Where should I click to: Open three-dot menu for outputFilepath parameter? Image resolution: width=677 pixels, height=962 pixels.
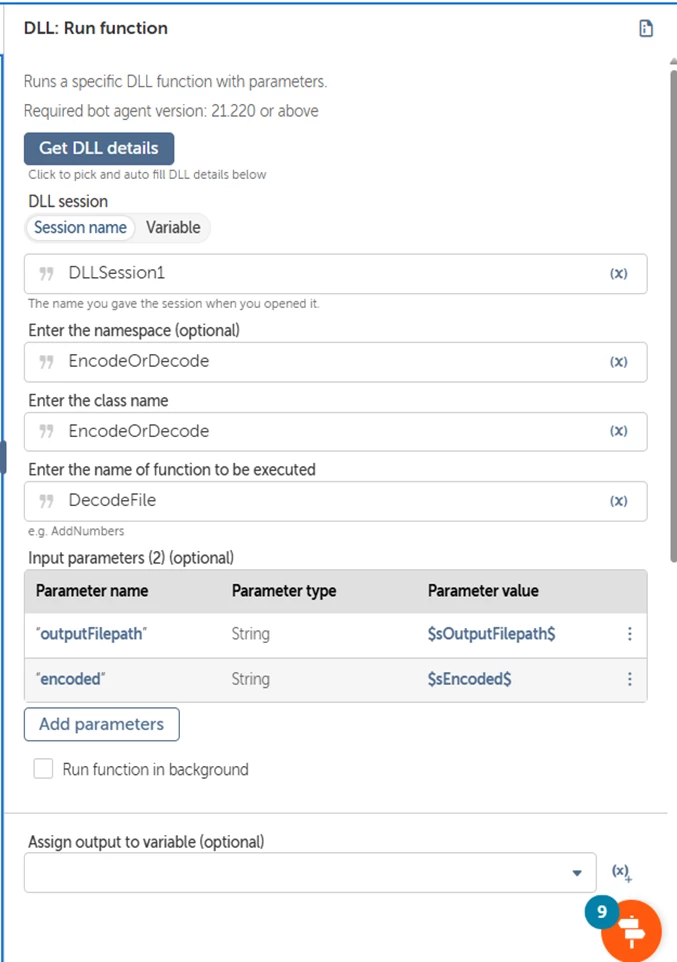tap(629, 634)
